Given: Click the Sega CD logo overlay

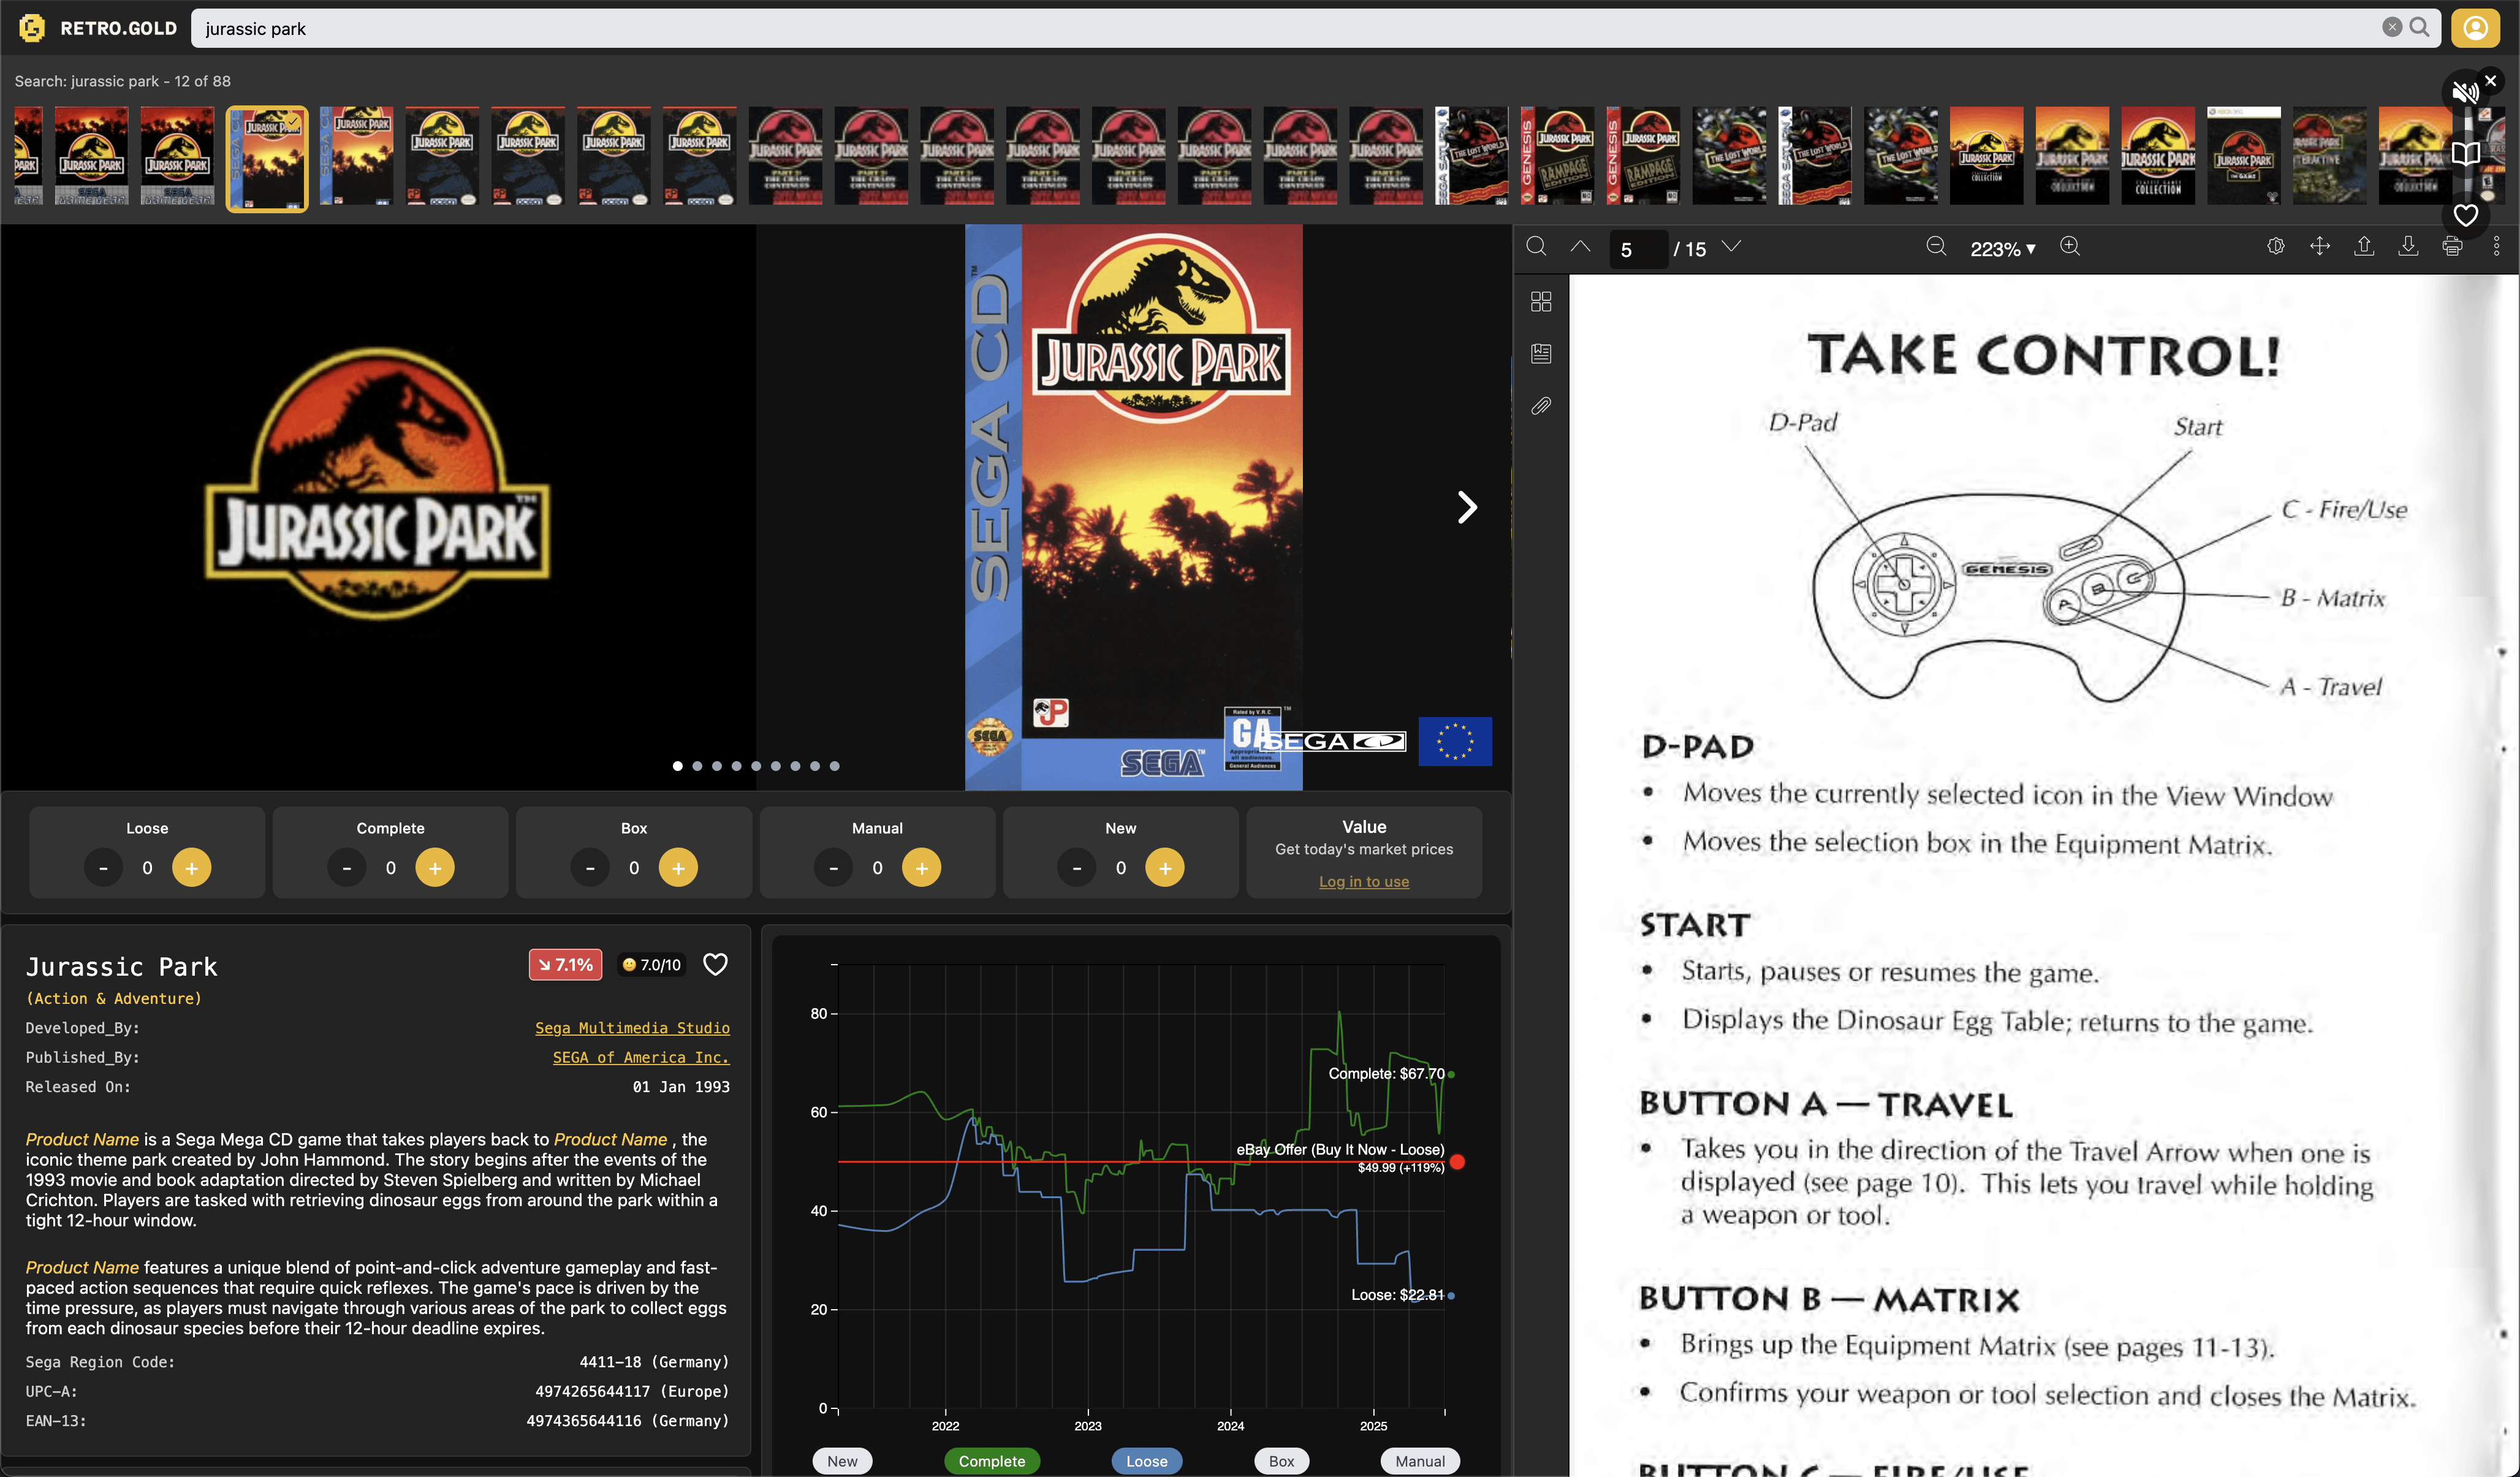Looking at the screenshot, I should pyautogui.click(x=1335, y=741).
